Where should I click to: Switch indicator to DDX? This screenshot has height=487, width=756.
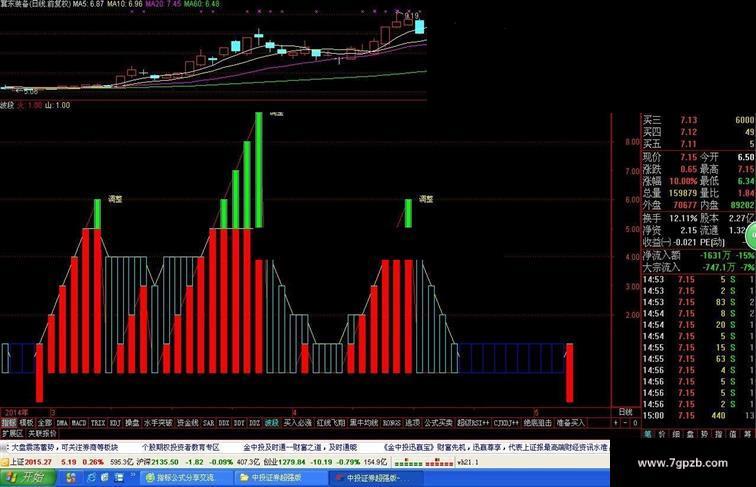(x=224, y=423)
